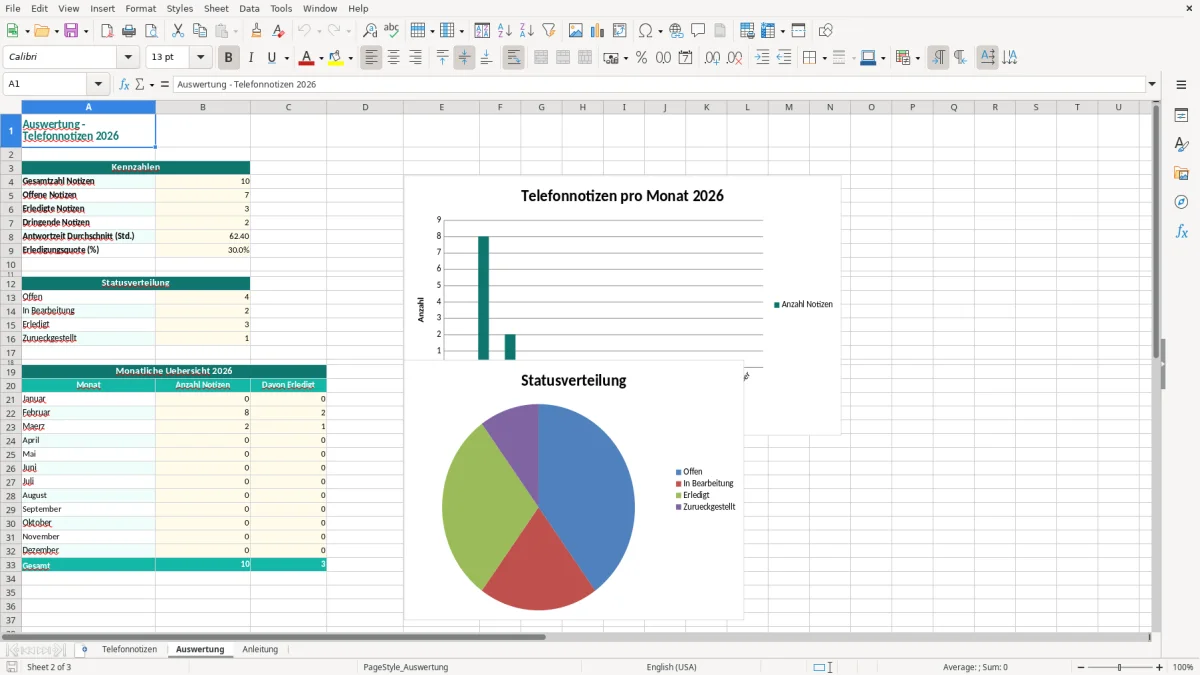Open the Font Name dropdown

[128, 58]
